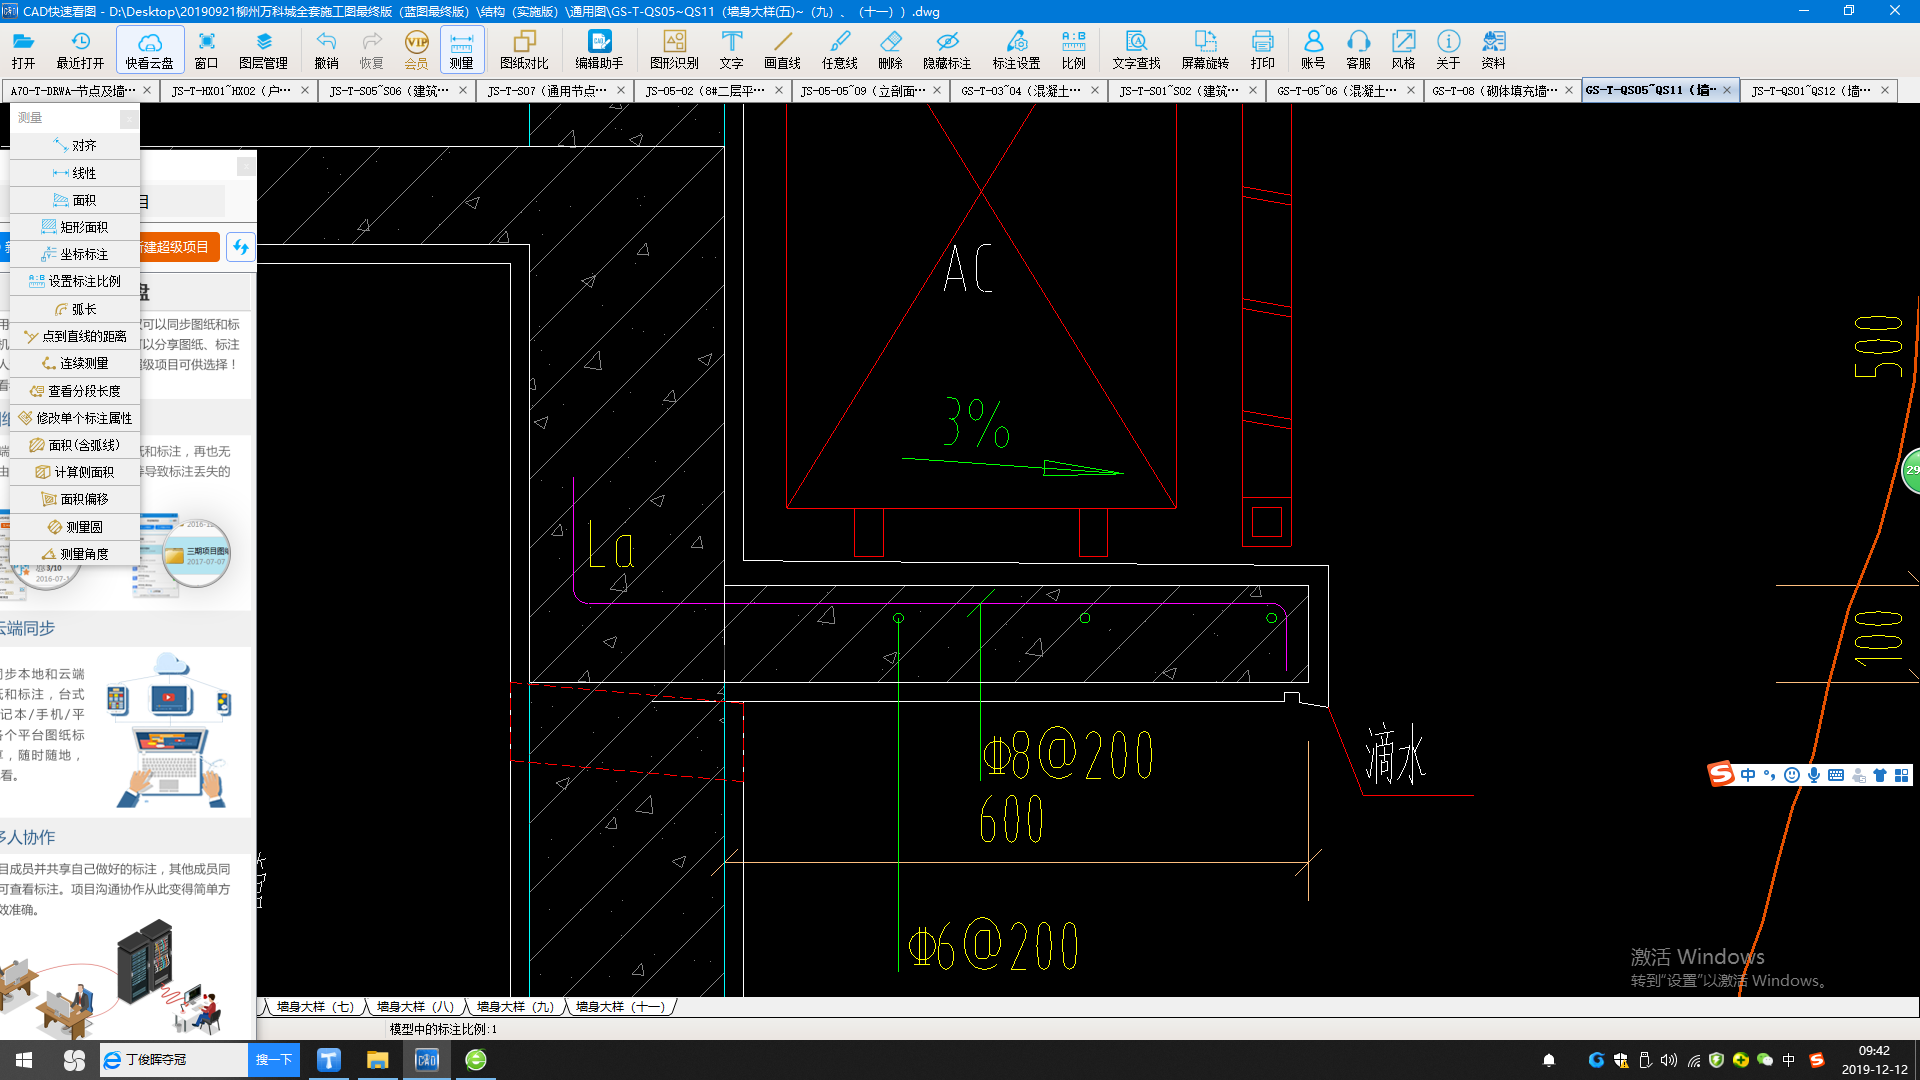Screen dimensions: 1920x1080
Task: Choose 计算侧面积 option
Action: (75, 472)
